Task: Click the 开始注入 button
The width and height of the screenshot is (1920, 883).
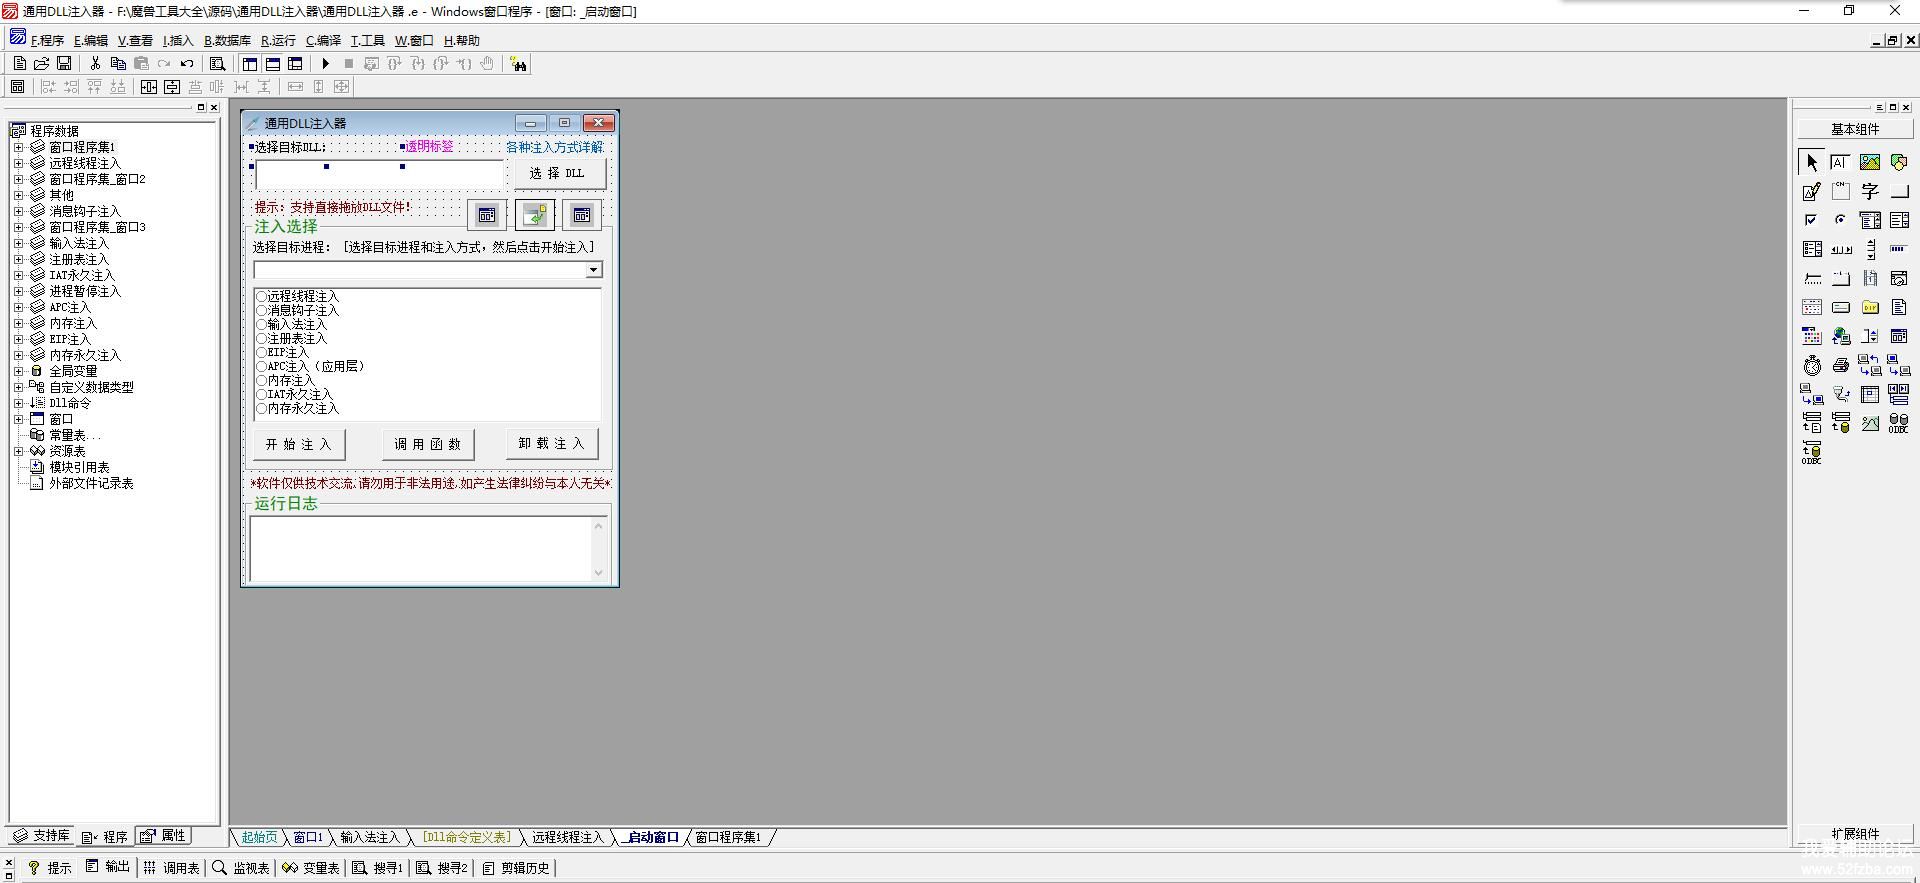Action: pos(298,444)
